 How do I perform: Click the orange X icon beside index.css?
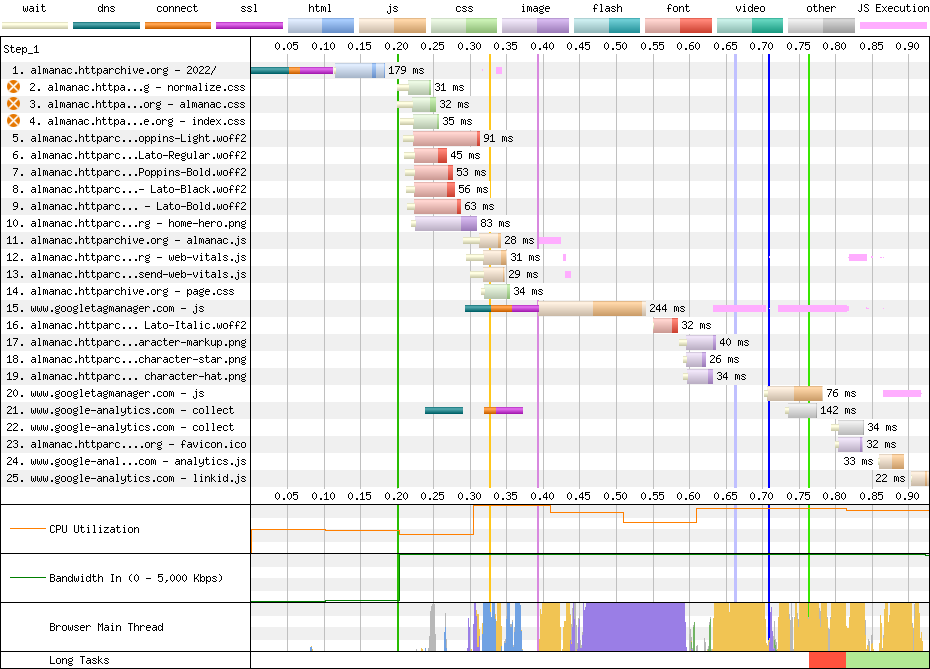[x=13, y=121]
